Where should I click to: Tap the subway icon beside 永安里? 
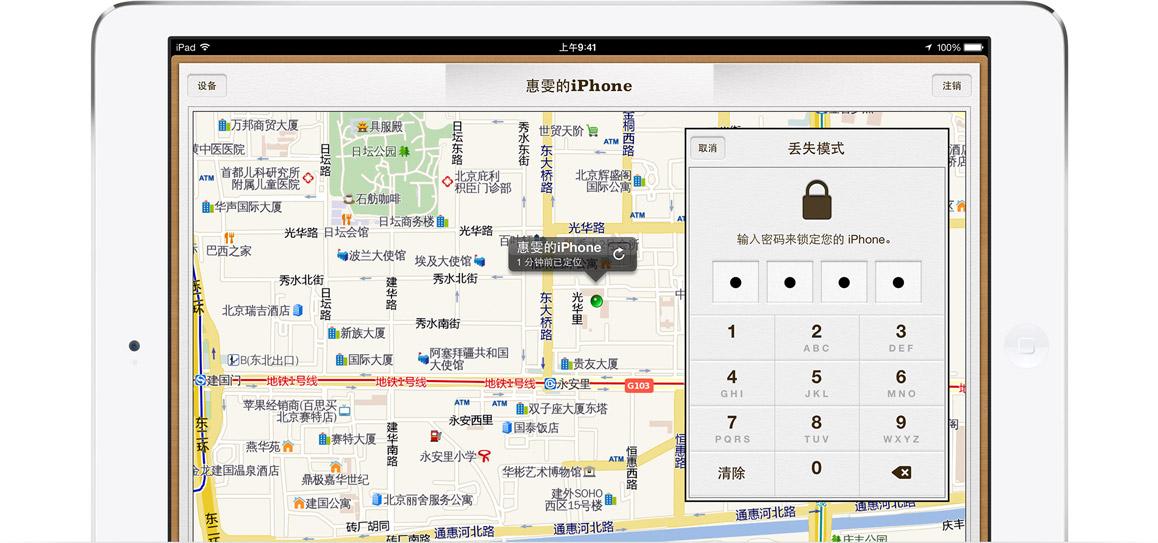(549, 383)
